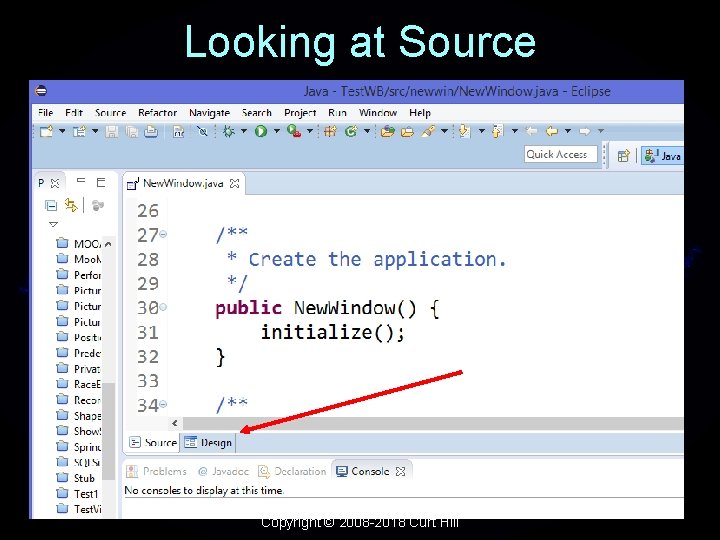
Task: Click the grayed filter icon in Package Explorer
Action: point(97,205)
